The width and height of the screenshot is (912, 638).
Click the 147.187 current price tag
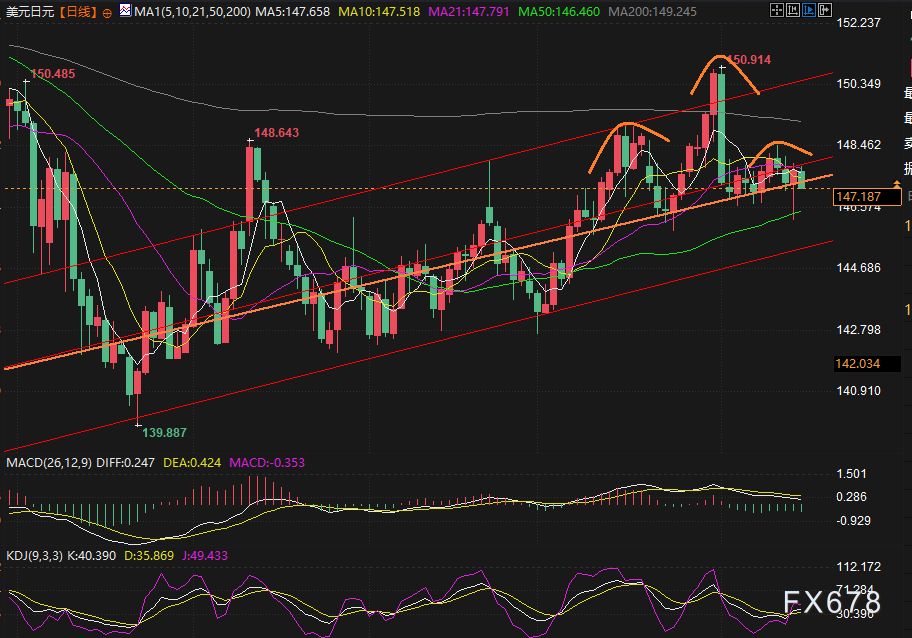click(857, 198)
